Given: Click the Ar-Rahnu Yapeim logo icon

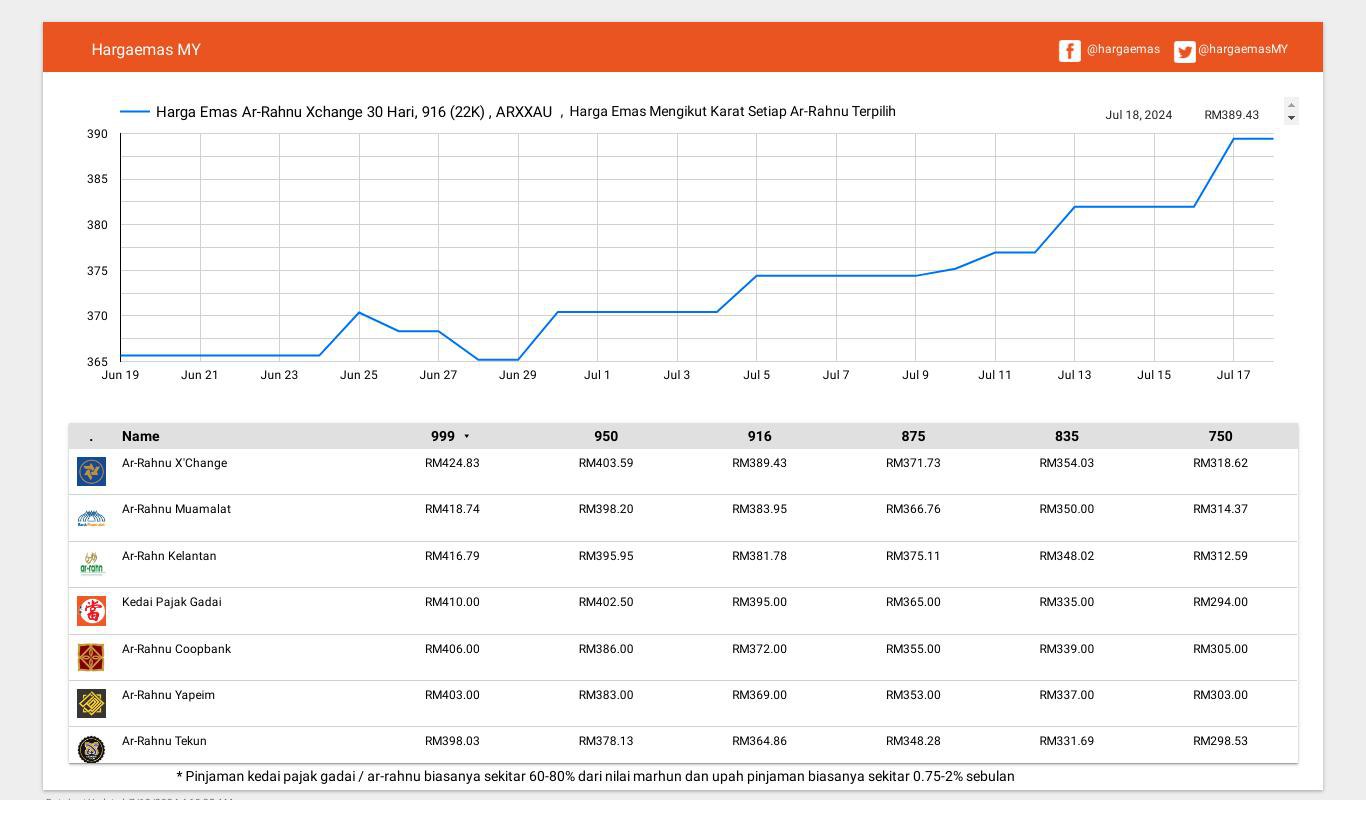Looking at the screenshot, I should [x=91, y=703].
